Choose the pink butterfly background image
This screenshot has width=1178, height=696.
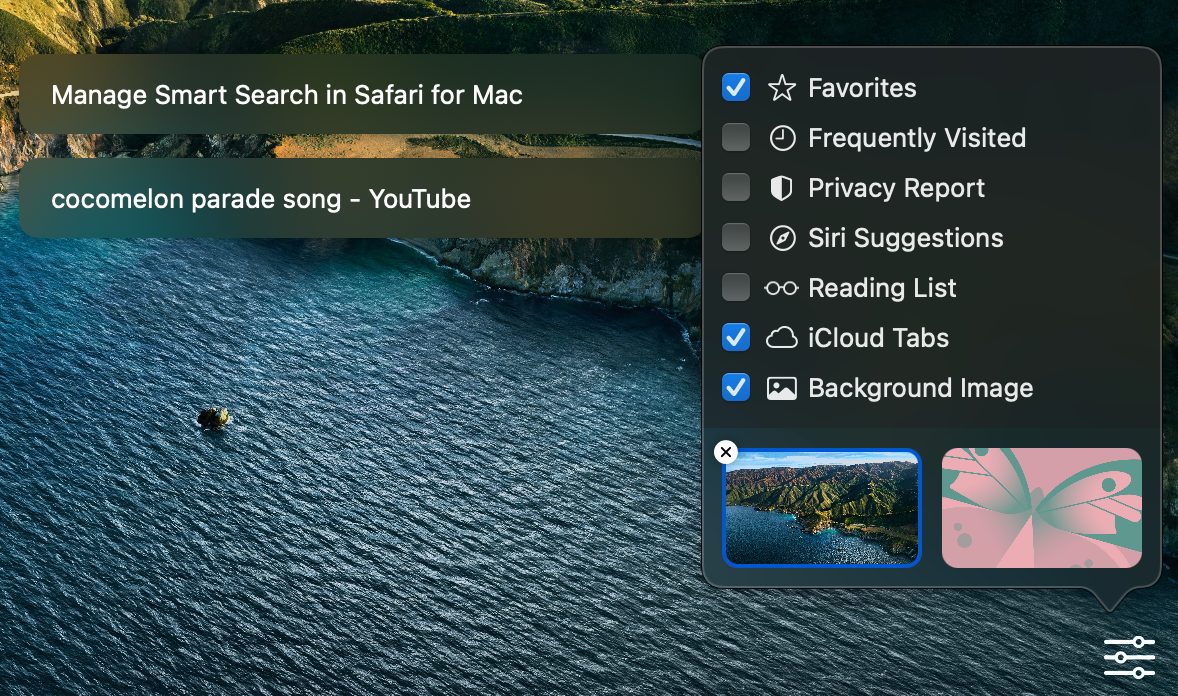coord(1041,508)
